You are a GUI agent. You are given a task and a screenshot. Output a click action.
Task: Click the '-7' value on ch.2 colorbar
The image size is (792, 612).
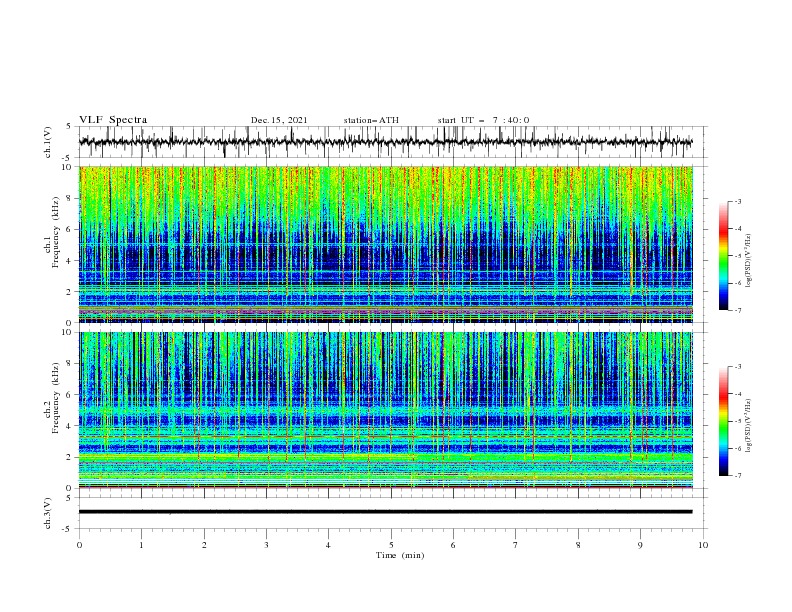click(738, 476)
